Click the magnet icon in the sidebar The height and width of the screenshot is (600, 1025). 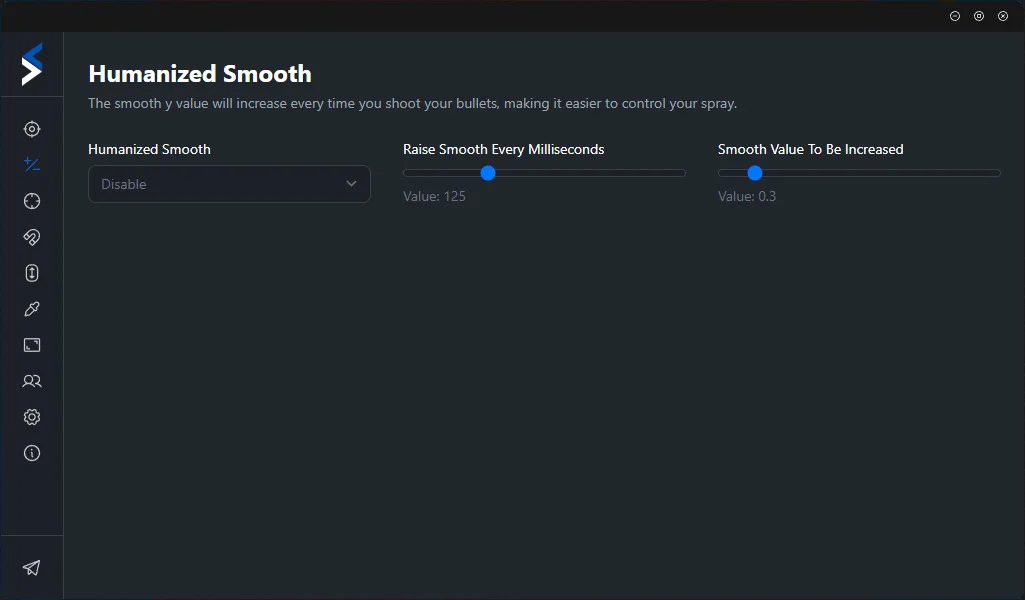32,237
